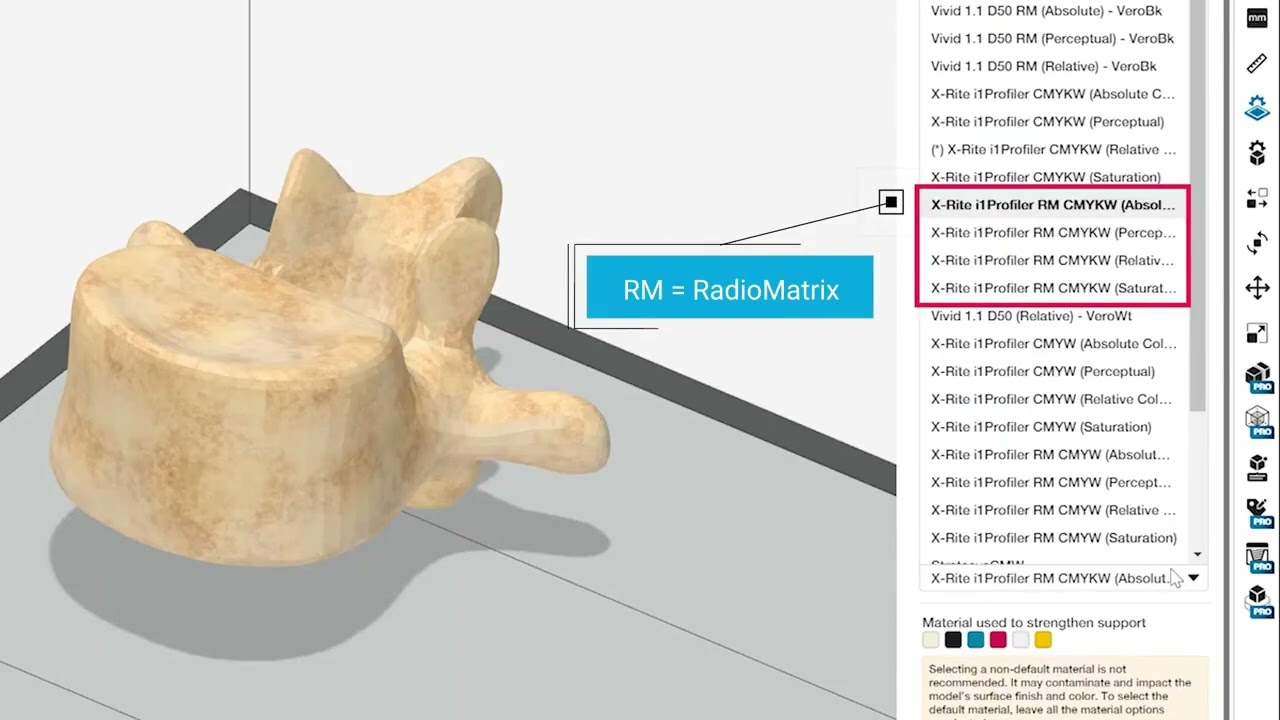Click the first PRO cube tool icon
This screenshot has width=1280, height=720.
pyautogui.click(x=1258, y=378)
